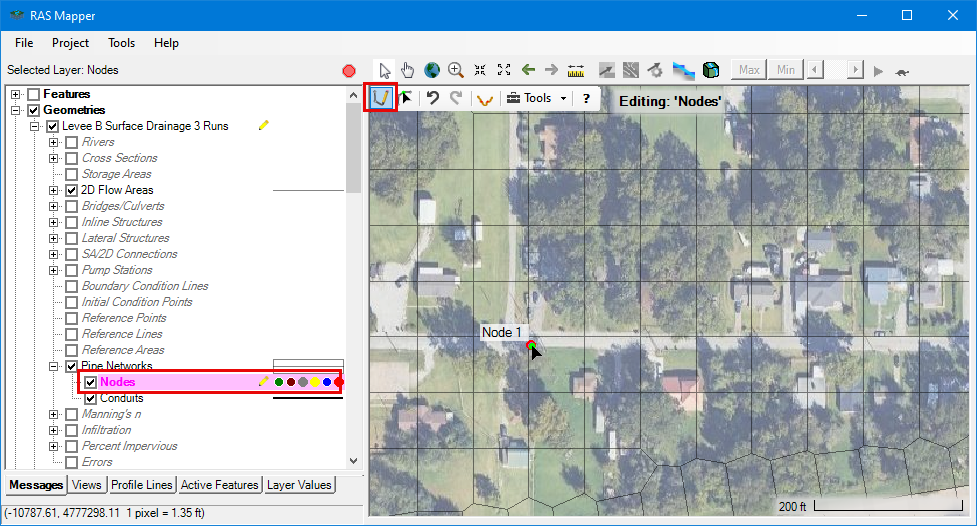Click the edit toolbar help question mark
This screenshot has width=977, height=526.
(x=586, y=98)
